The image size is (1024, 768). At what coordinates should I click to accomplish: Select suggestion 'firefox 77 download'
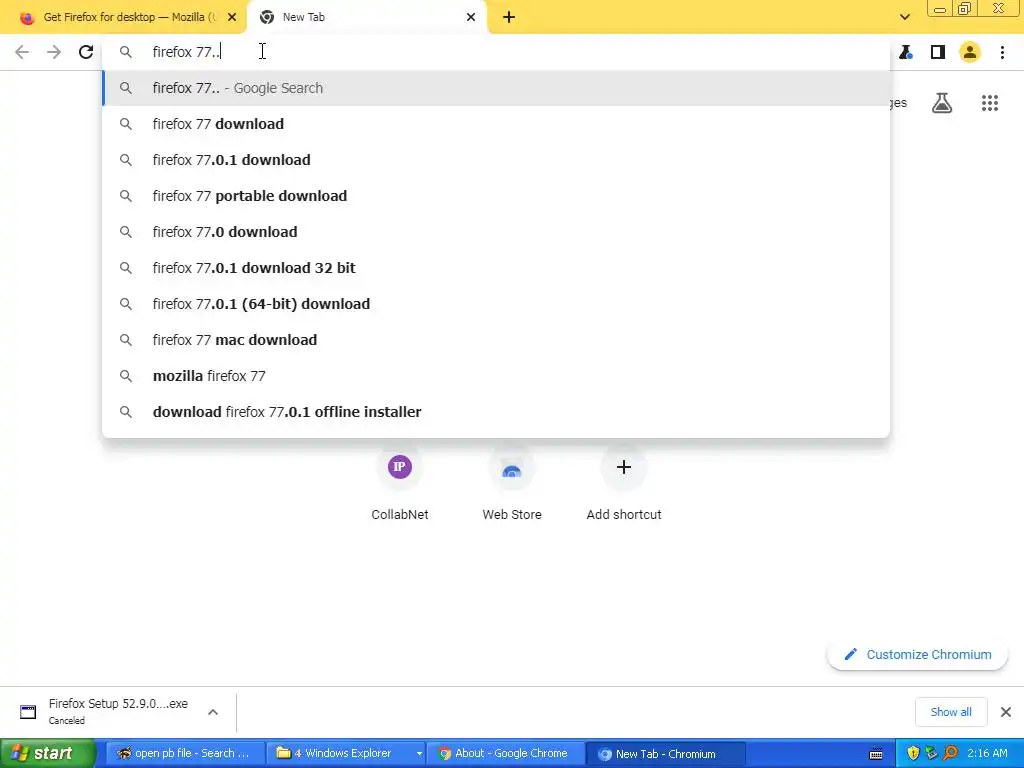[x=496, y=124]
